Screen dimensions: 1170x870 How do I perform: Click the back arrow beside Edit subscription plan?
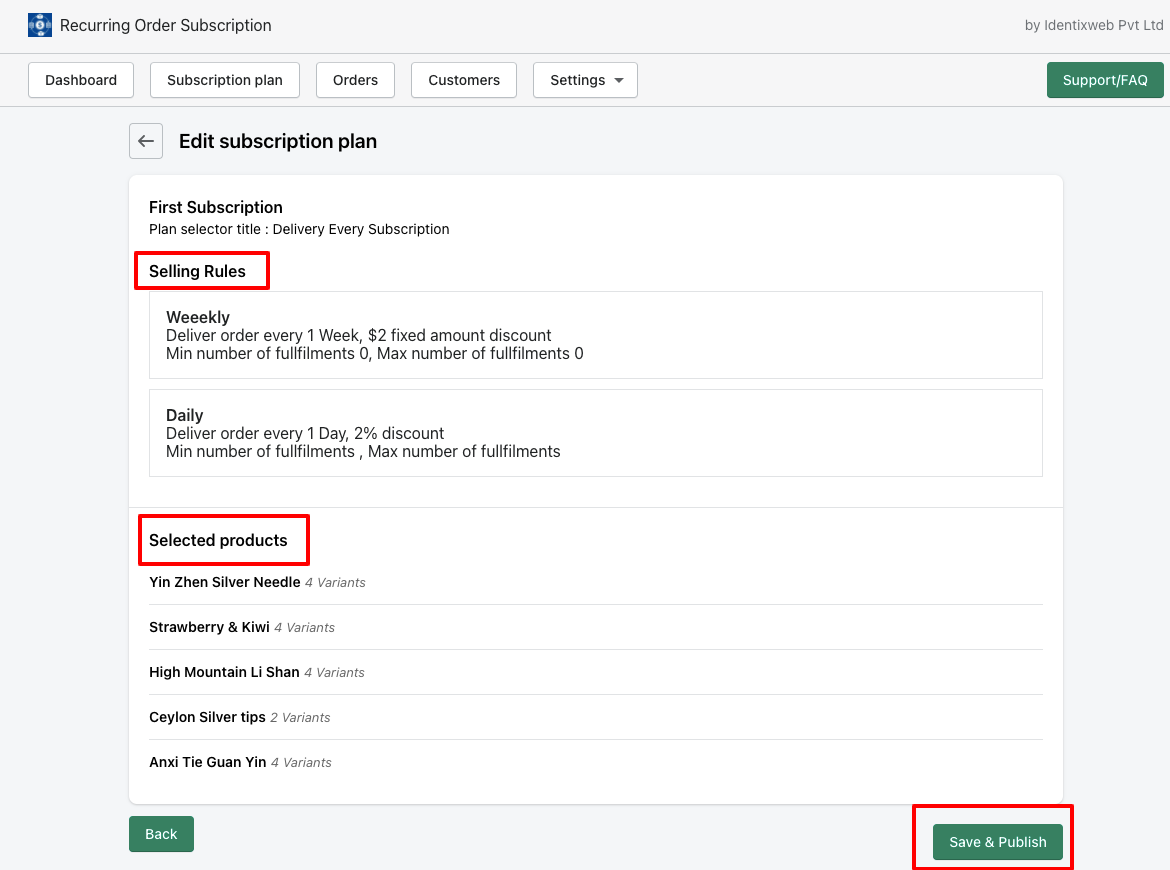tap(146, 141)
